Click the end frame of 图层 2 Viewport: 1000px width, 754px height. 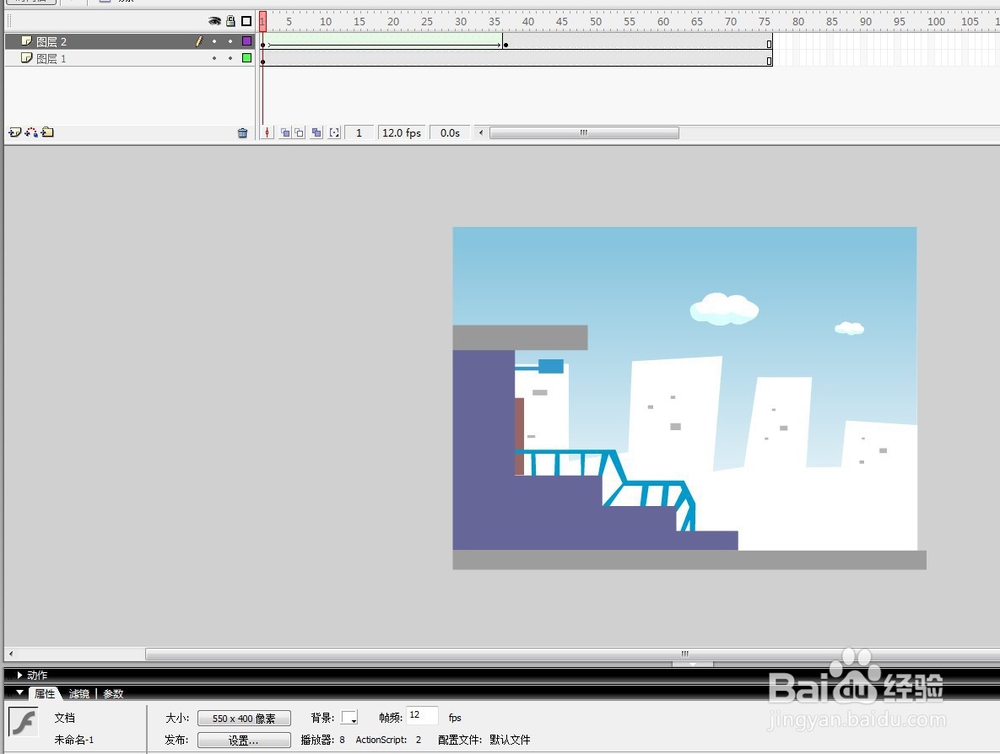click(x=769, y=43)
